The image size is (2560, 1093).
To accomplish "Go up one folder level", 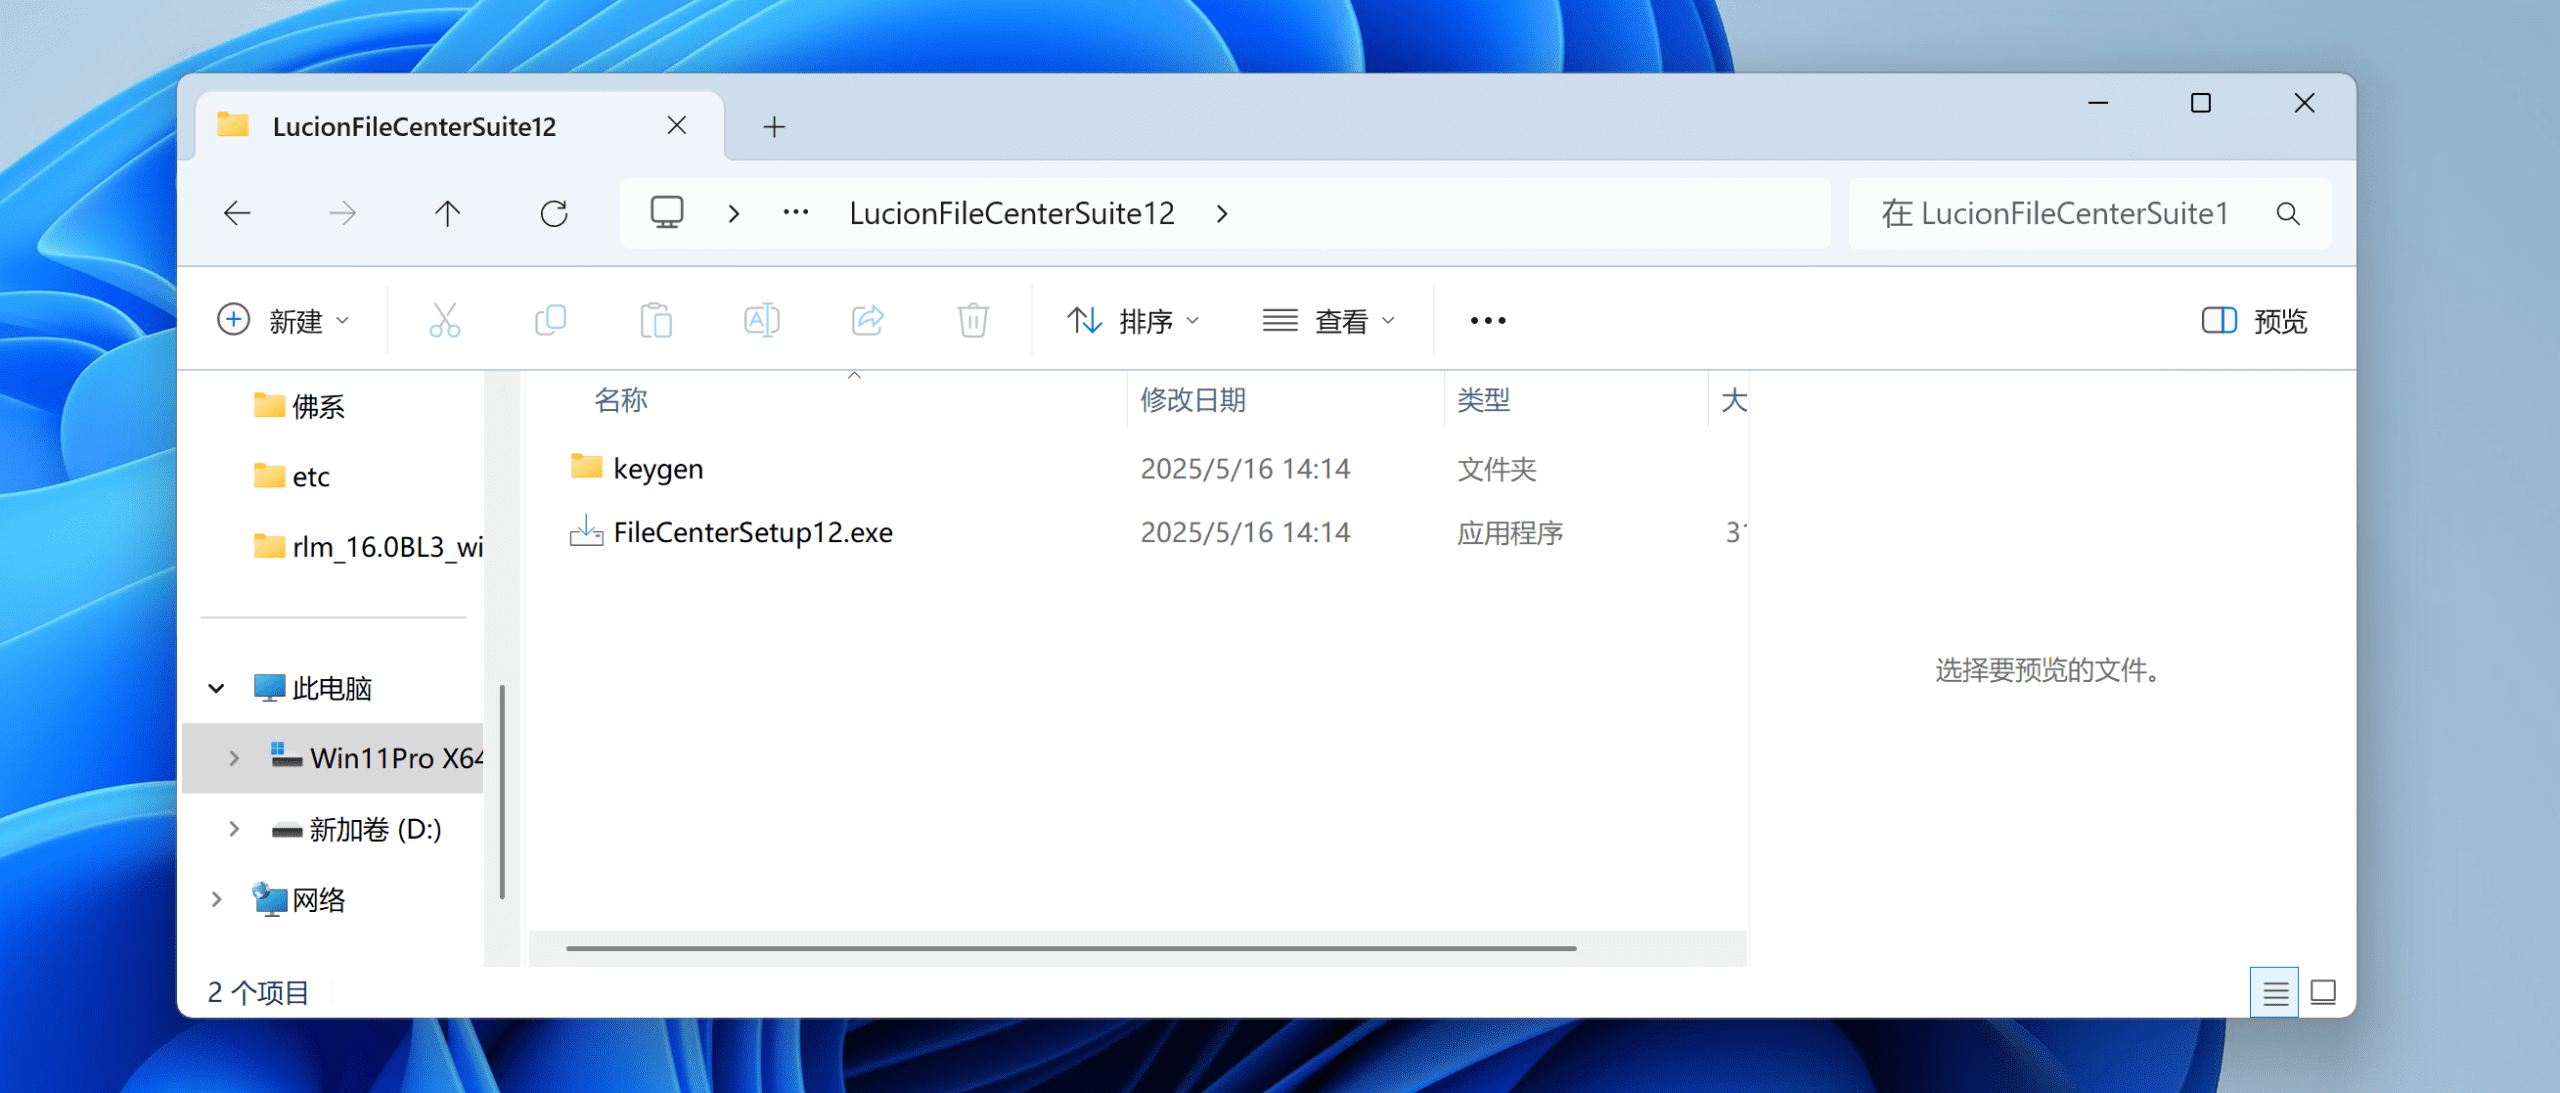I will tap(447, 213).
